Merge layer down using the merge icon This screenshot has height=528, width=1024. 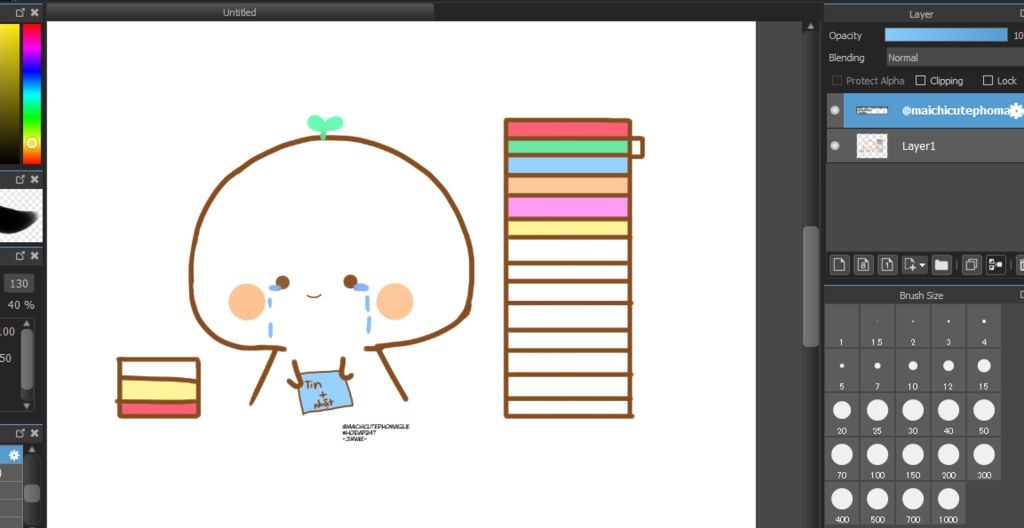[x=995, y=265]
